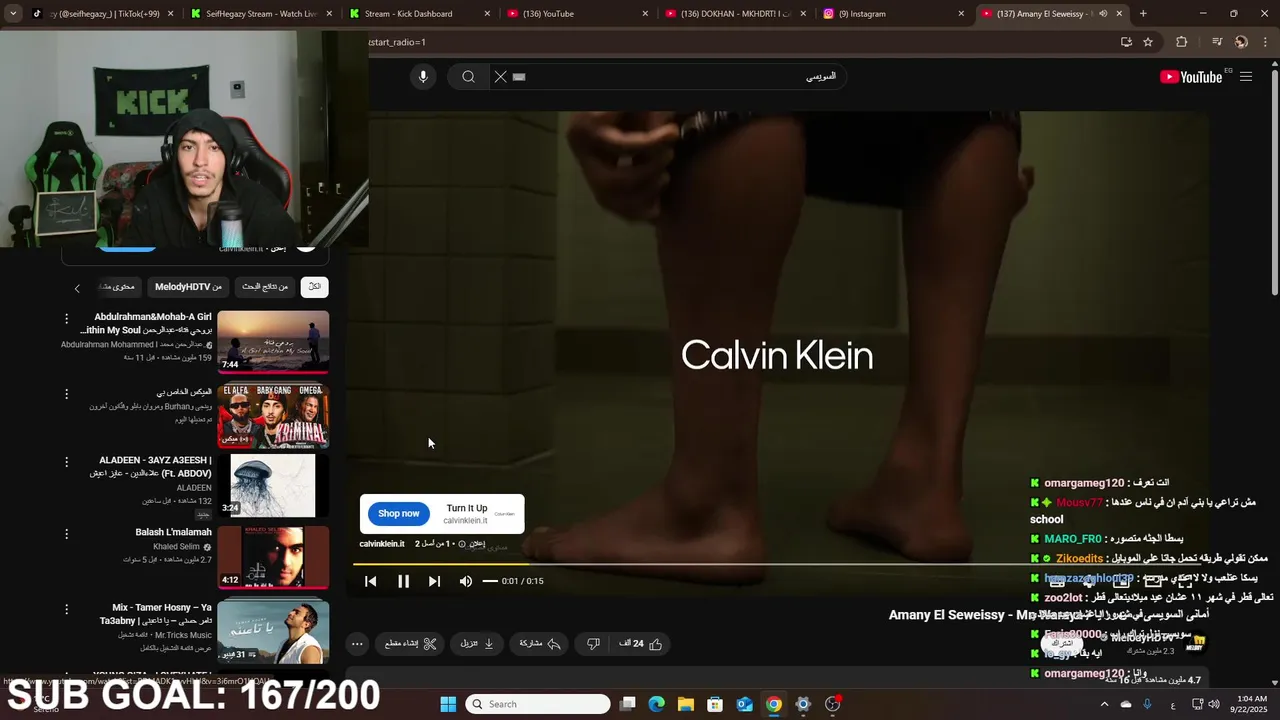This screenshot has height=720, width=1280.
Task: Open Outlook from the taskbar
Action: point(745,704)
